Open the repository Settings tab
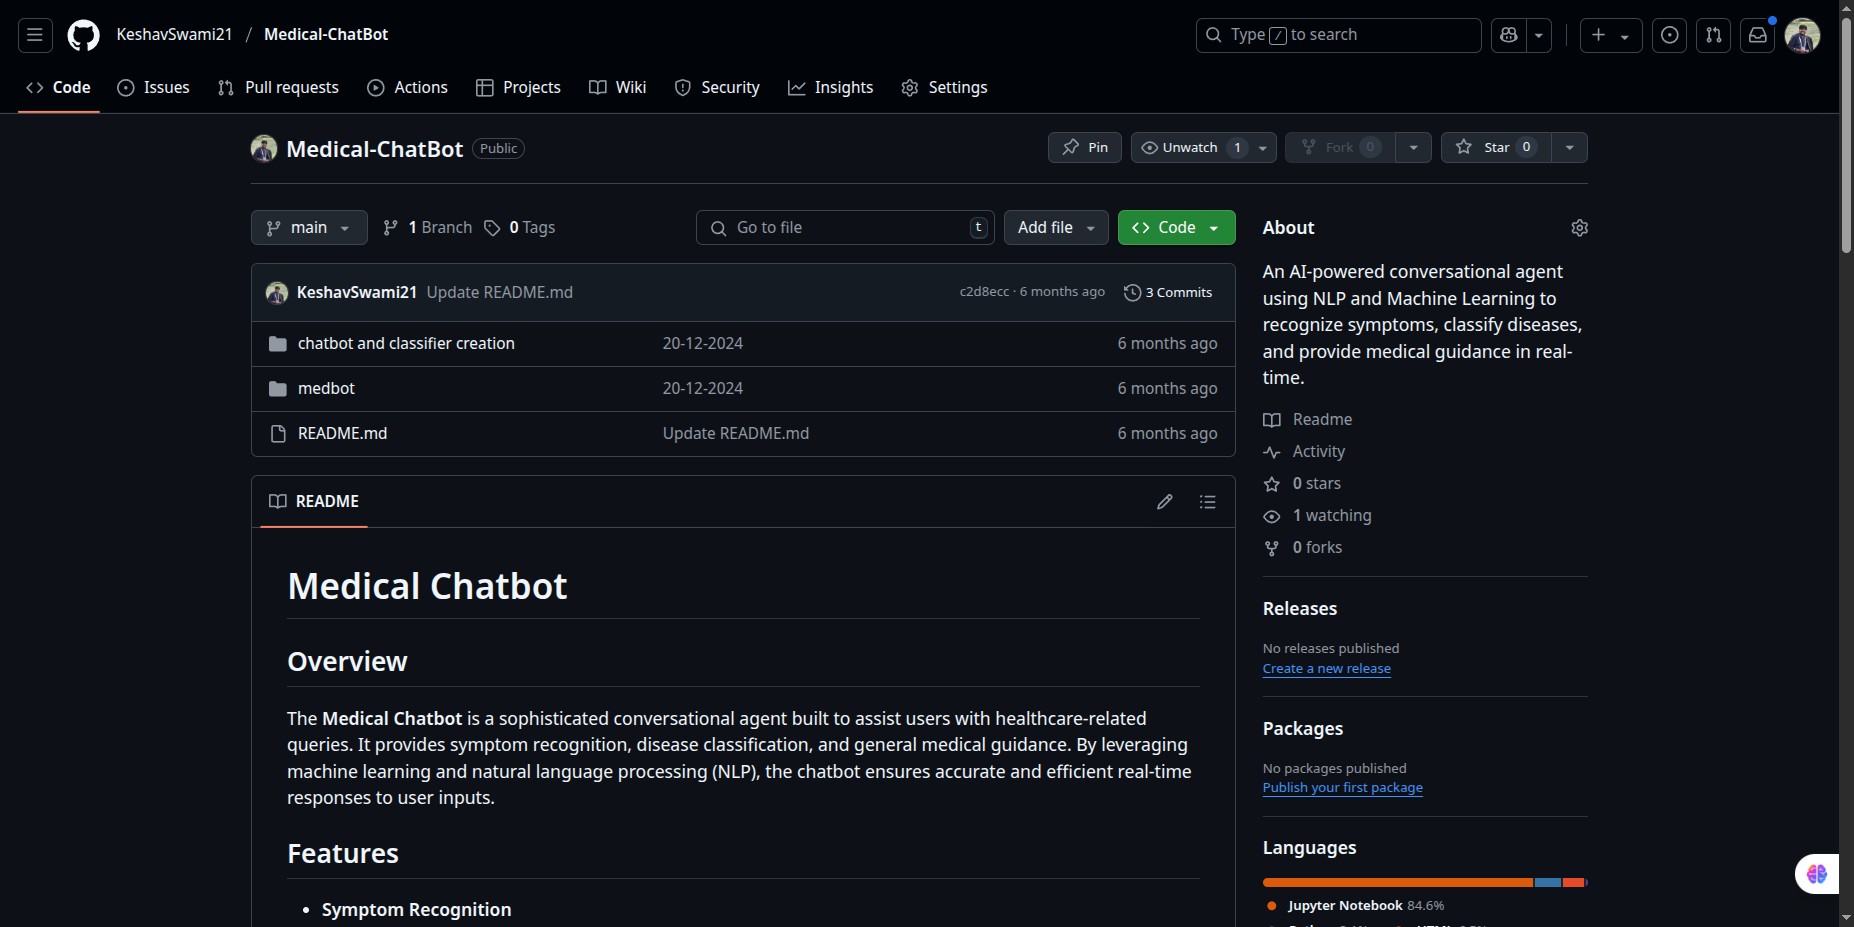1854x927 pixels. click(x=944, y=88)
